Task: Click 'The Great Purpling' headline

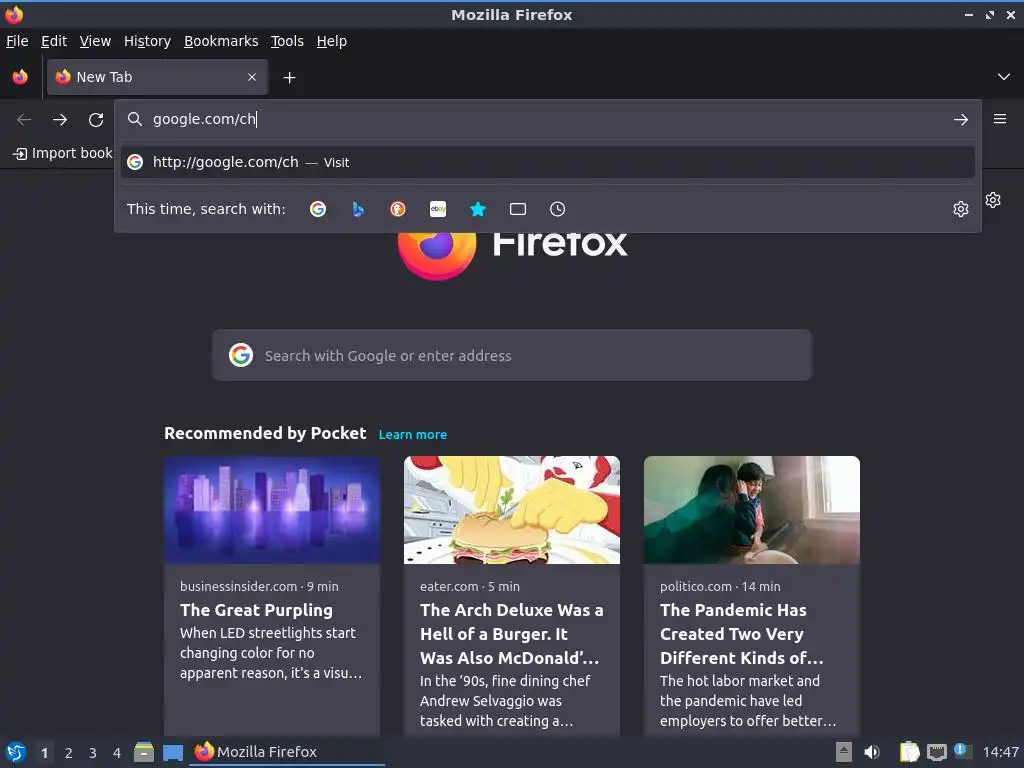Action: [x=257, y=610]
